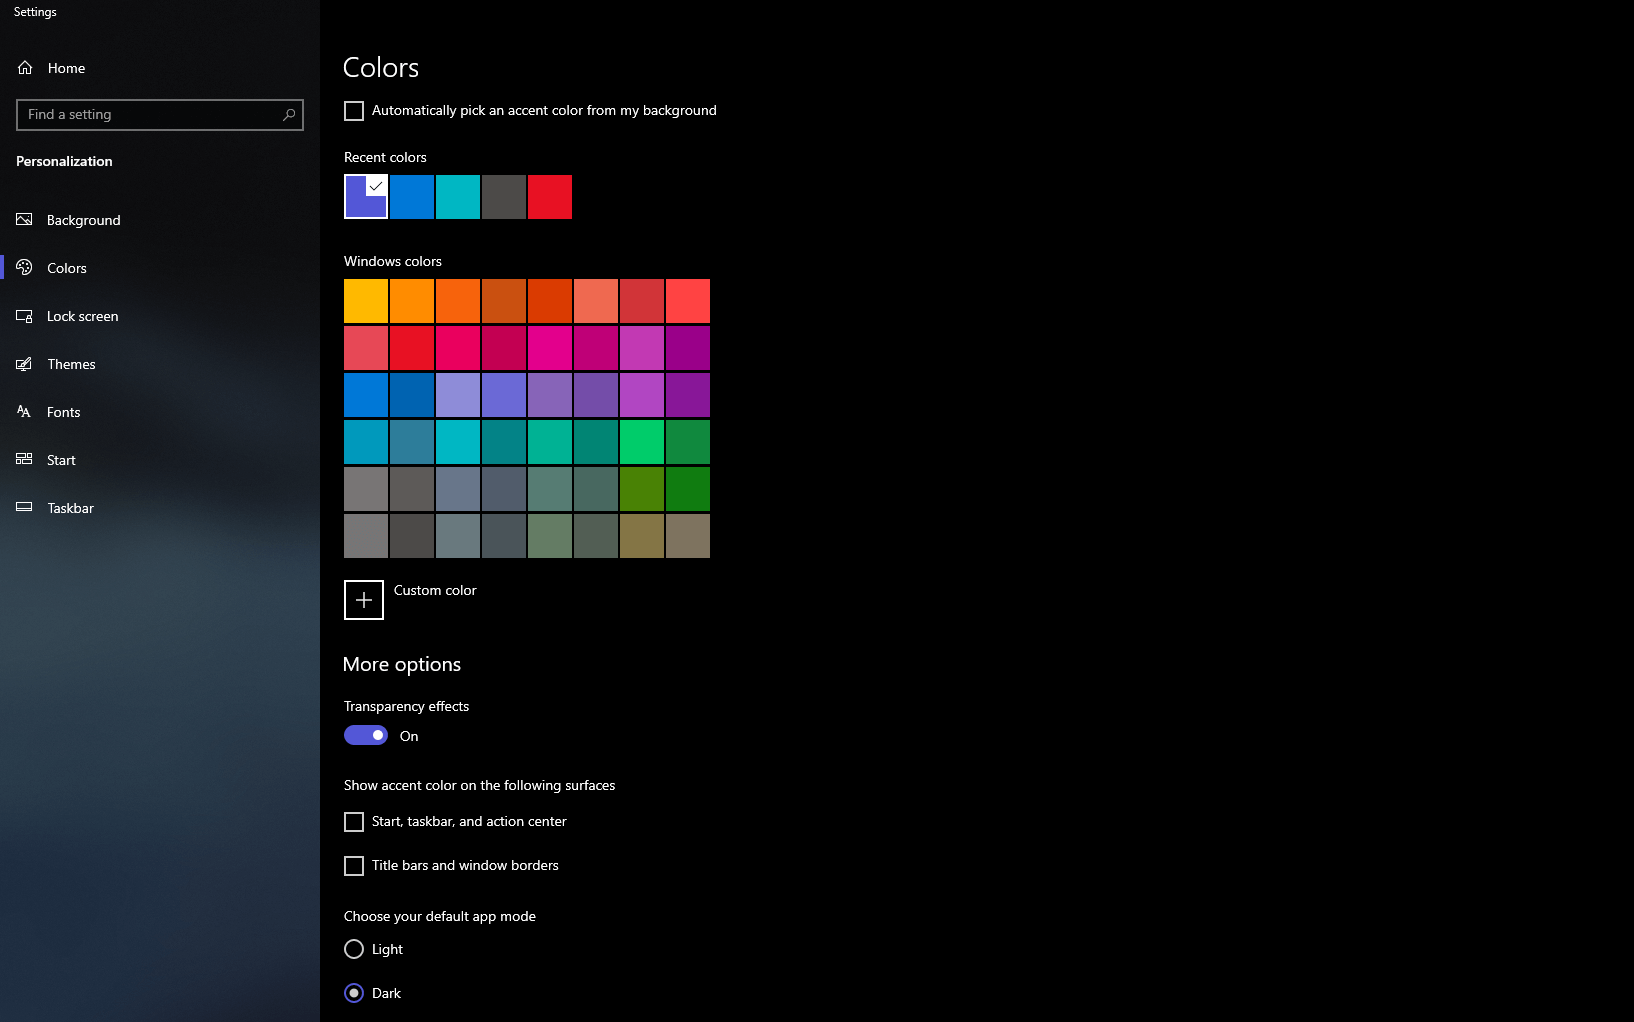Enable automatically pick an accent color from background
1634x1022 pixels.
[x=354, y=111]
